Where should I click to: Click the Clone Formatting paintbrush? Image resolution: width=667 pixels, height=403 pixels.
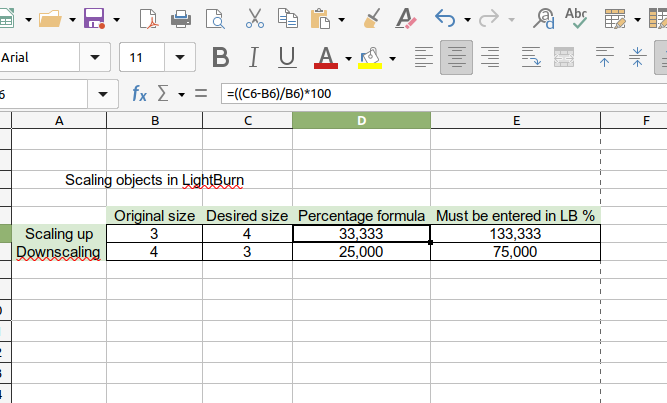[372, 18]
